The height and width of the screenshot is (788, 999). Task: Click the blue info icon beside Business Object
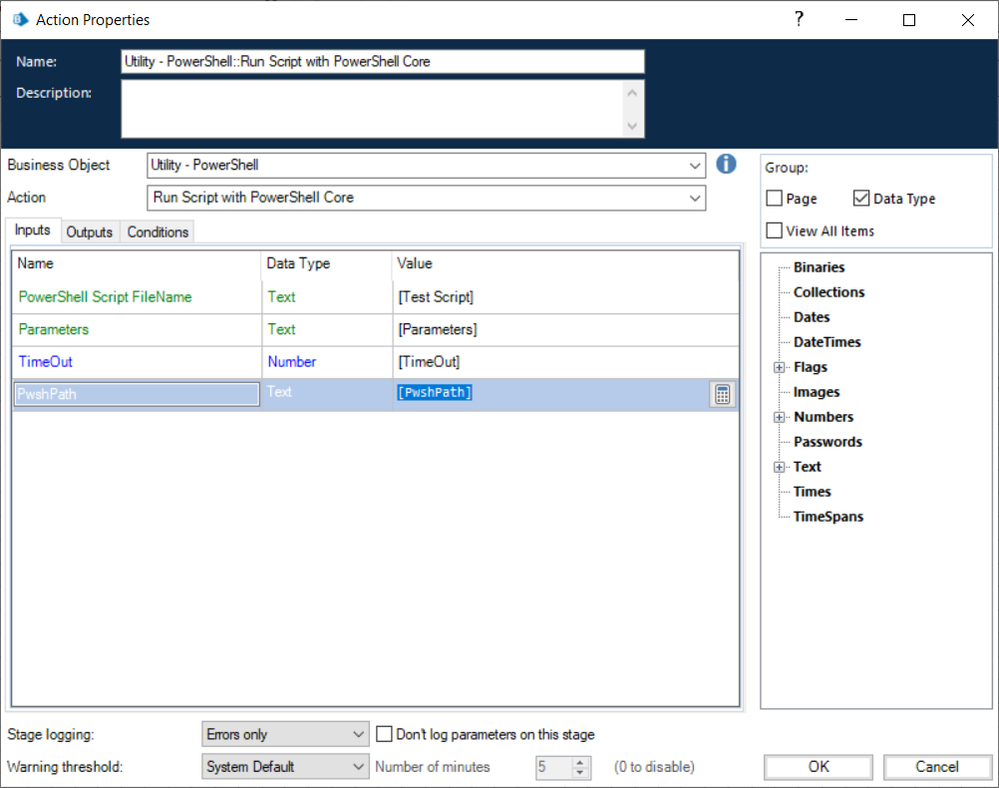726,164
